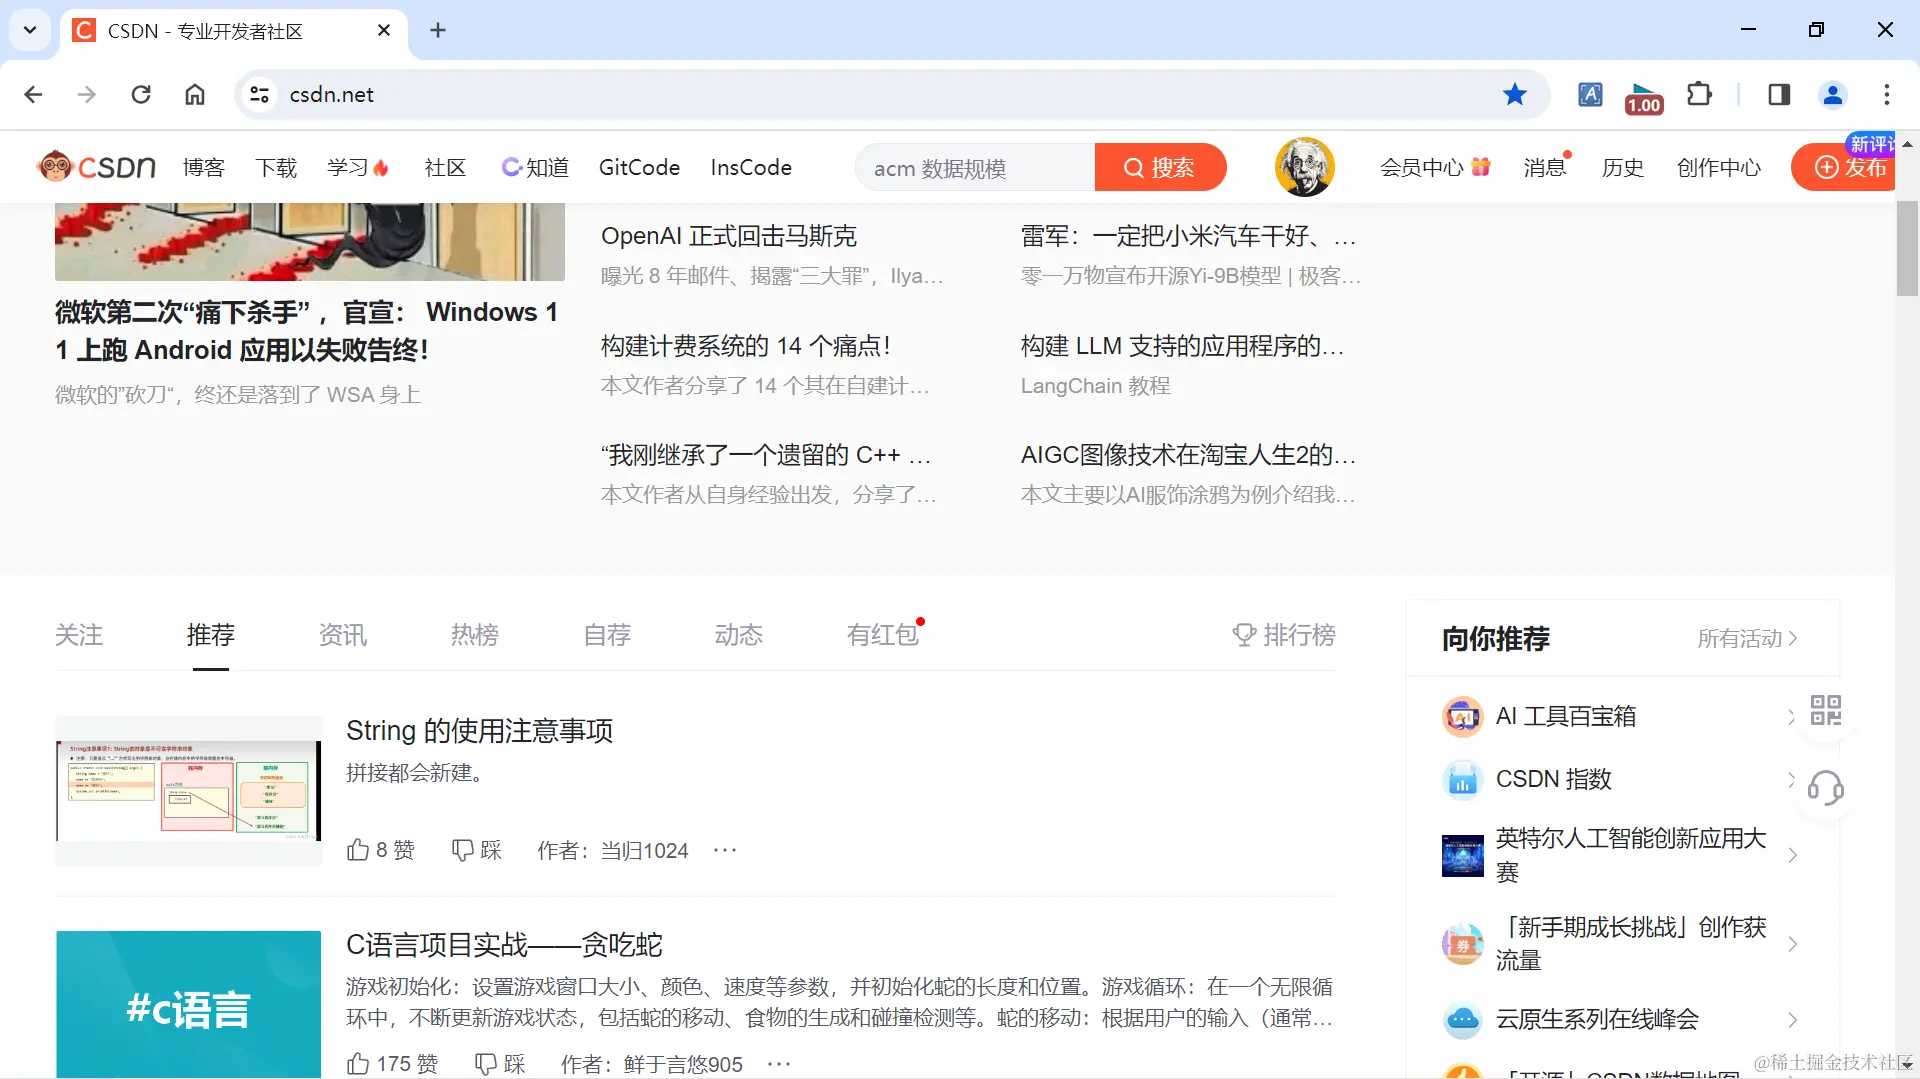View site information icon in address bar
Viewport: 1920px width, 1079px height.
[x=260, y=94]
